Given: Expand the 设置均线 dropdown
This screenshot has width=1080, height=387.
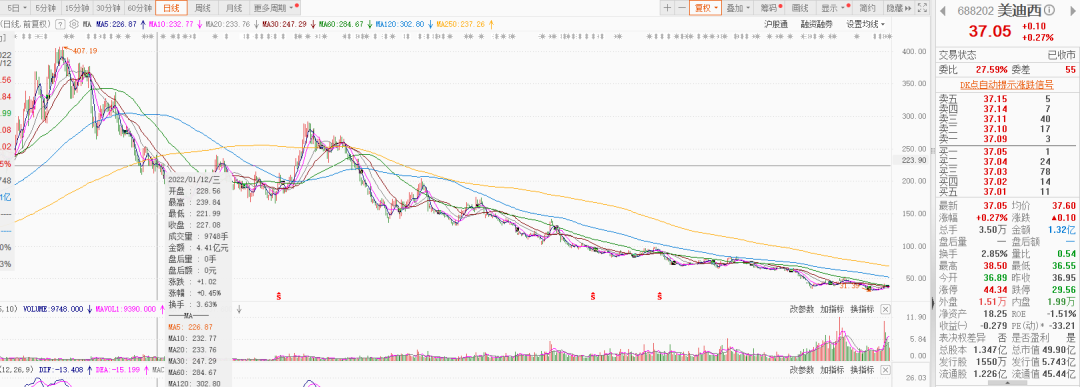Looking at the screenshot, I should pos(865,23).
